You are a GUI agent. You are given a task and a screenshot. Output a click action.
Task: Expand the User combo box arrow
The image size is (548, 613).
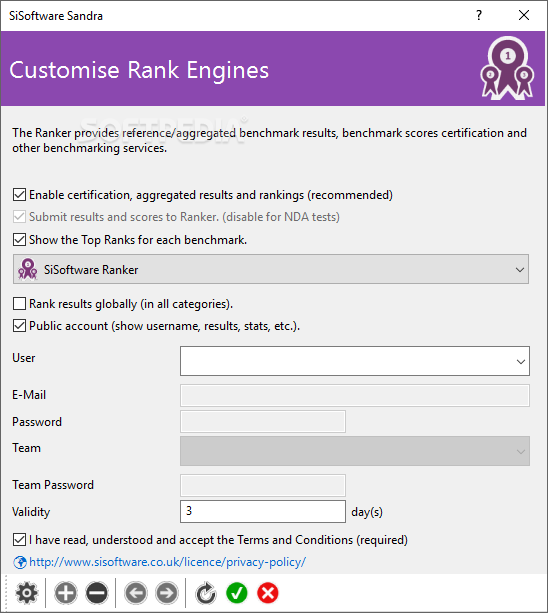tap(521, 361)
